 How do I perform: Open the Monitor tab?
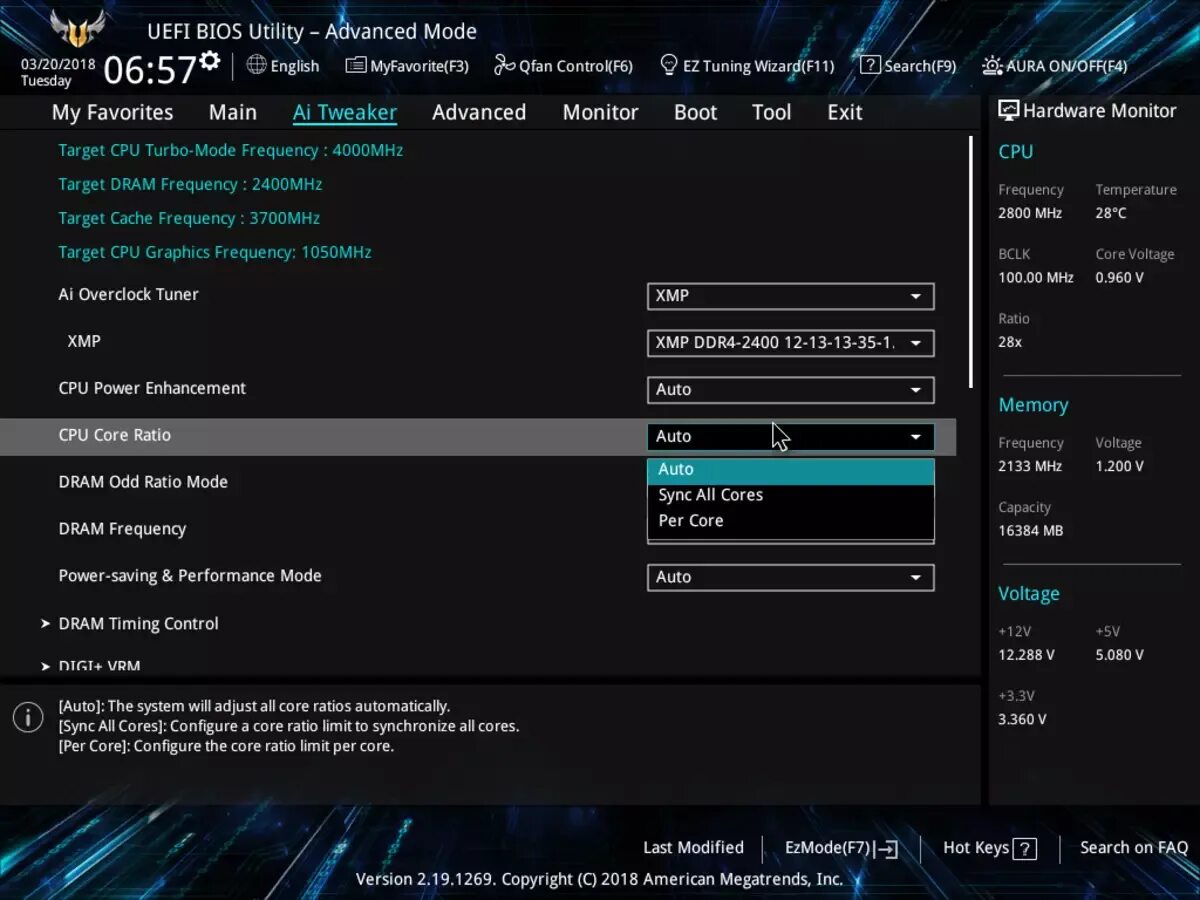click(x=600, y=112)
